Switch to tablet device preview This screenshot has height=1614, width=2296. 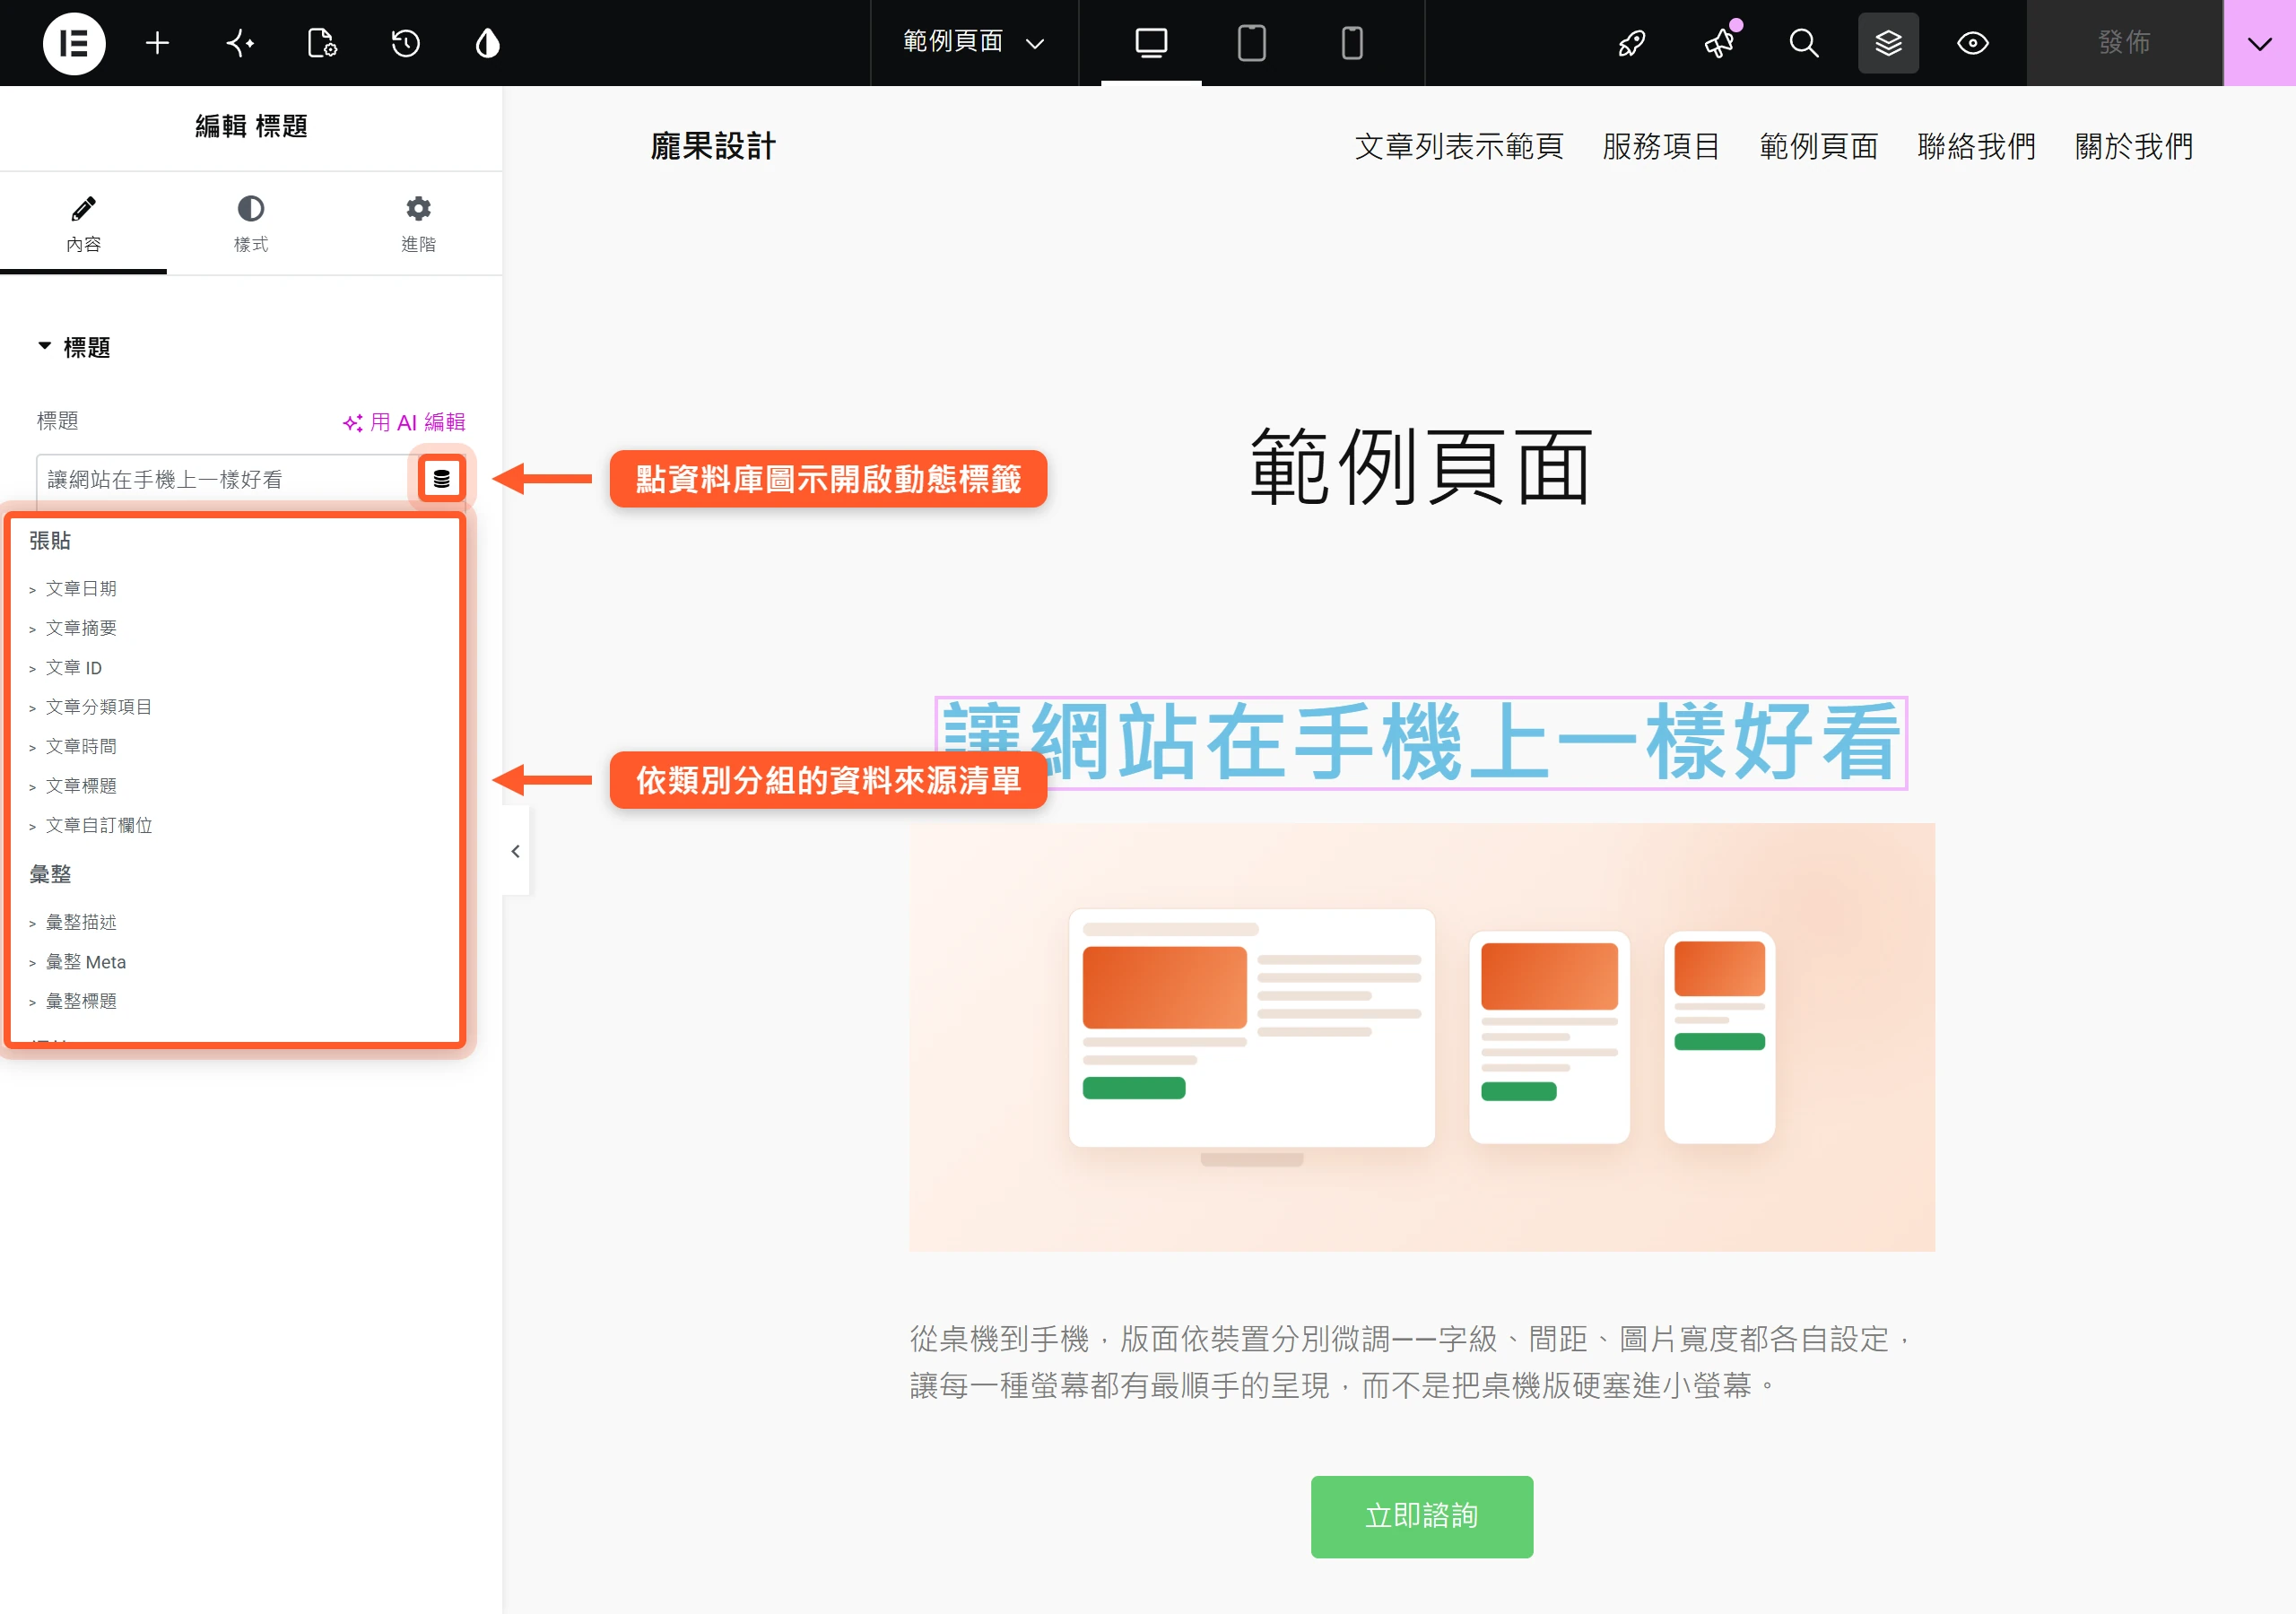coord(1251,43)
